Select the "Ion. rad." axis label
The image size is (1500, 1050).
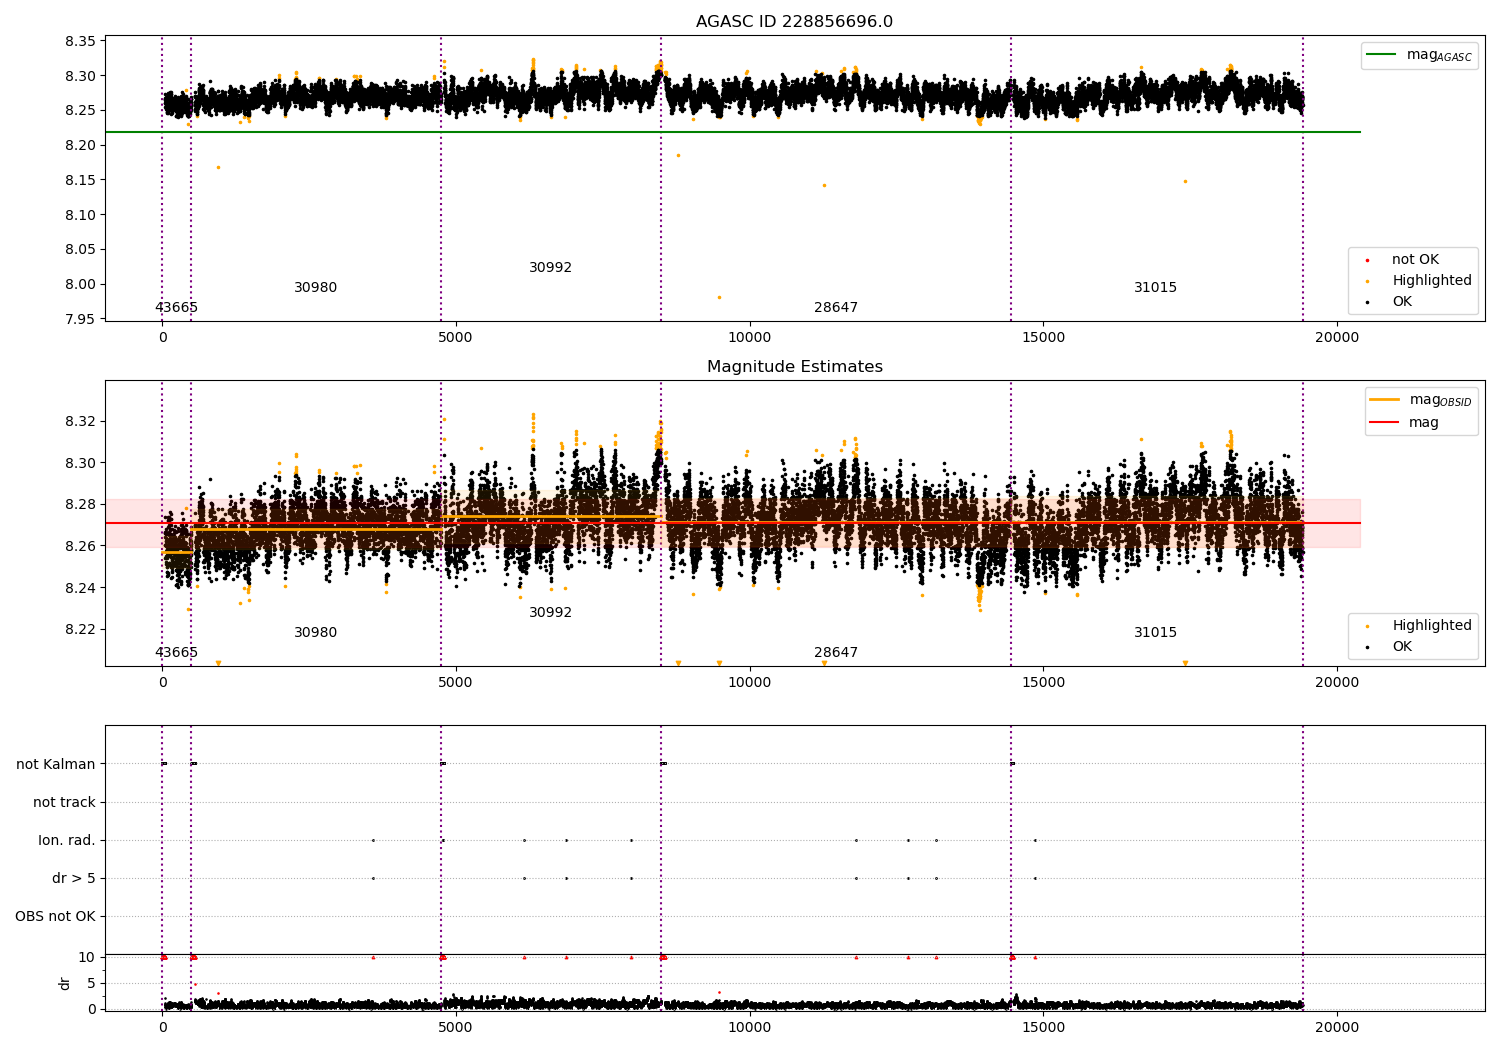click(x=67, y=840)
